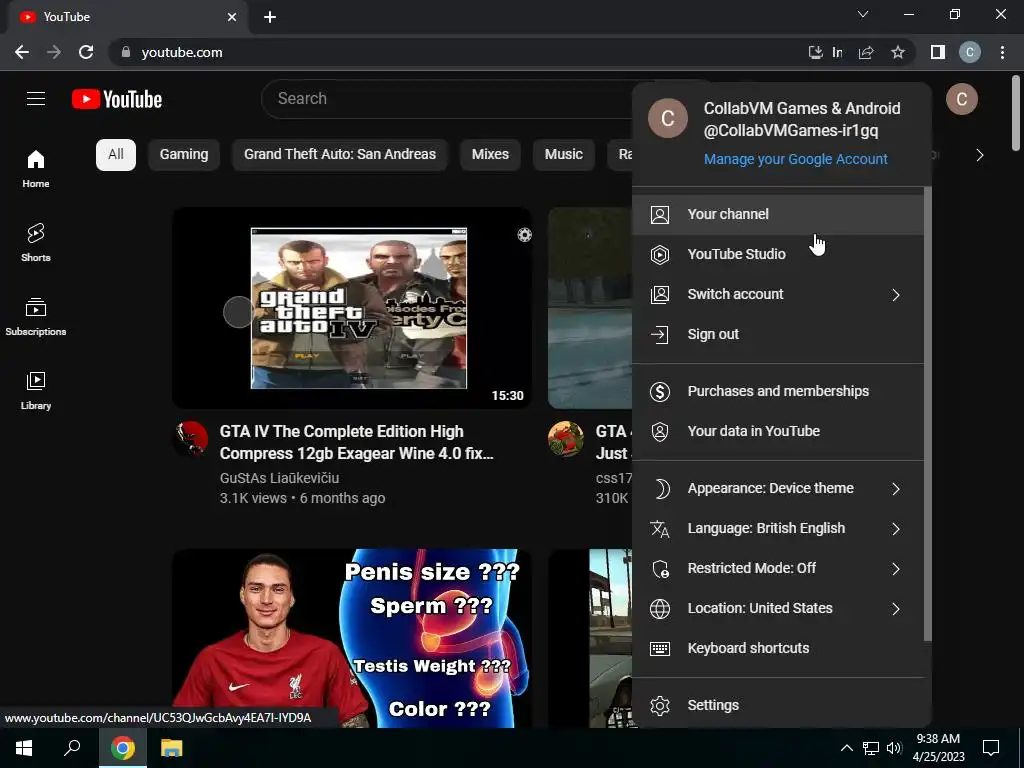This screenshot has height=768, width=1024.
Task: Open File Explorer from the taskbar
Action: click(x=171, y=748)
